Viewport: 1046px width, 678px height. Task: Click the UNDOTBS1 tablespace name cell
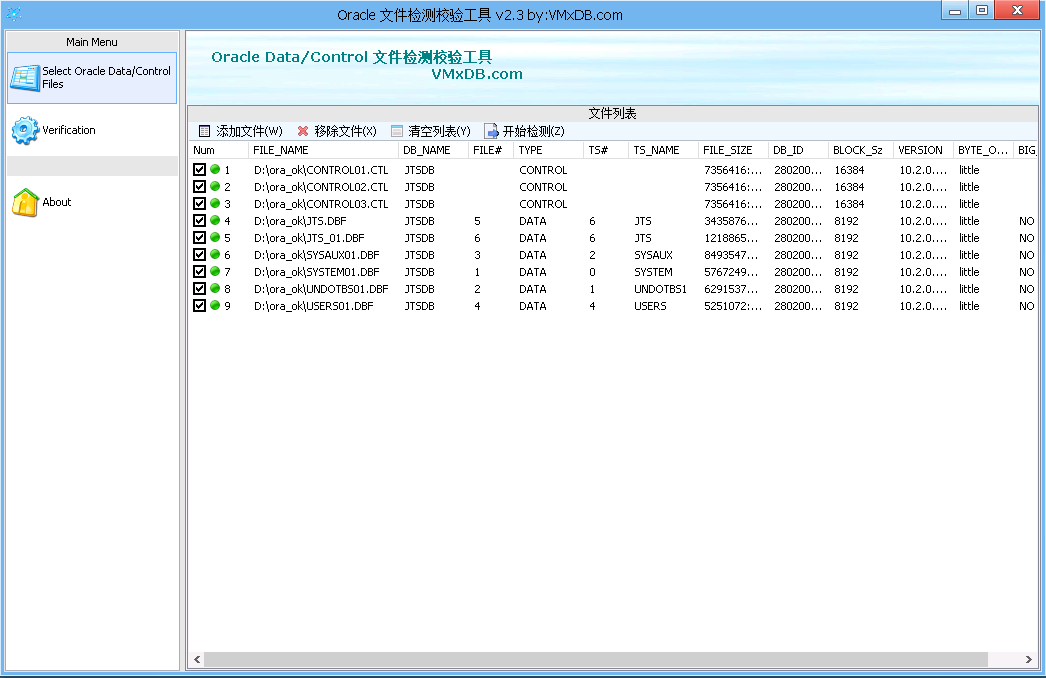pos(660,289)
